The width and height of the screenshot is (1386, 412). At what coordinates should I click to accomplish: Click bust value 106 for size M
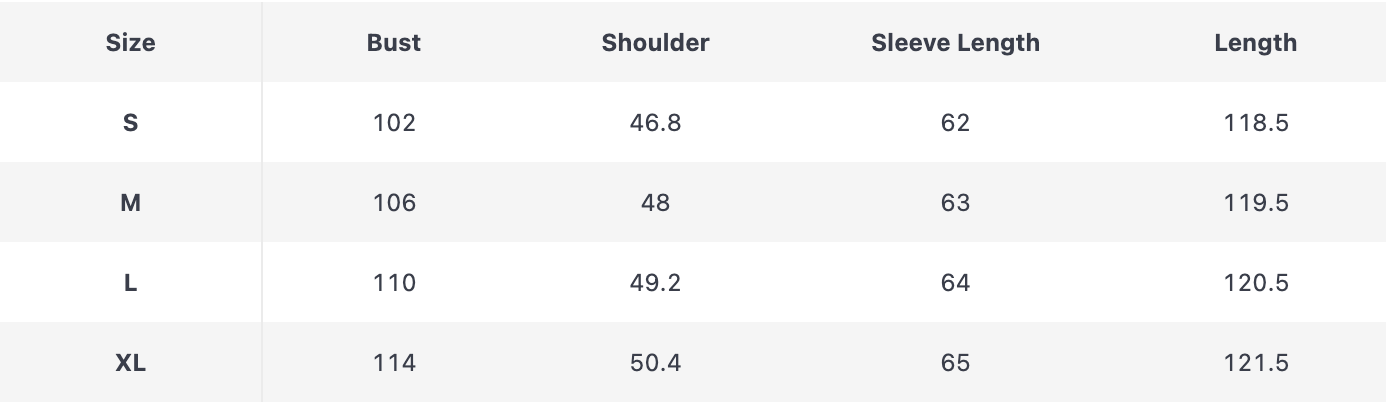tap(394, 203)
